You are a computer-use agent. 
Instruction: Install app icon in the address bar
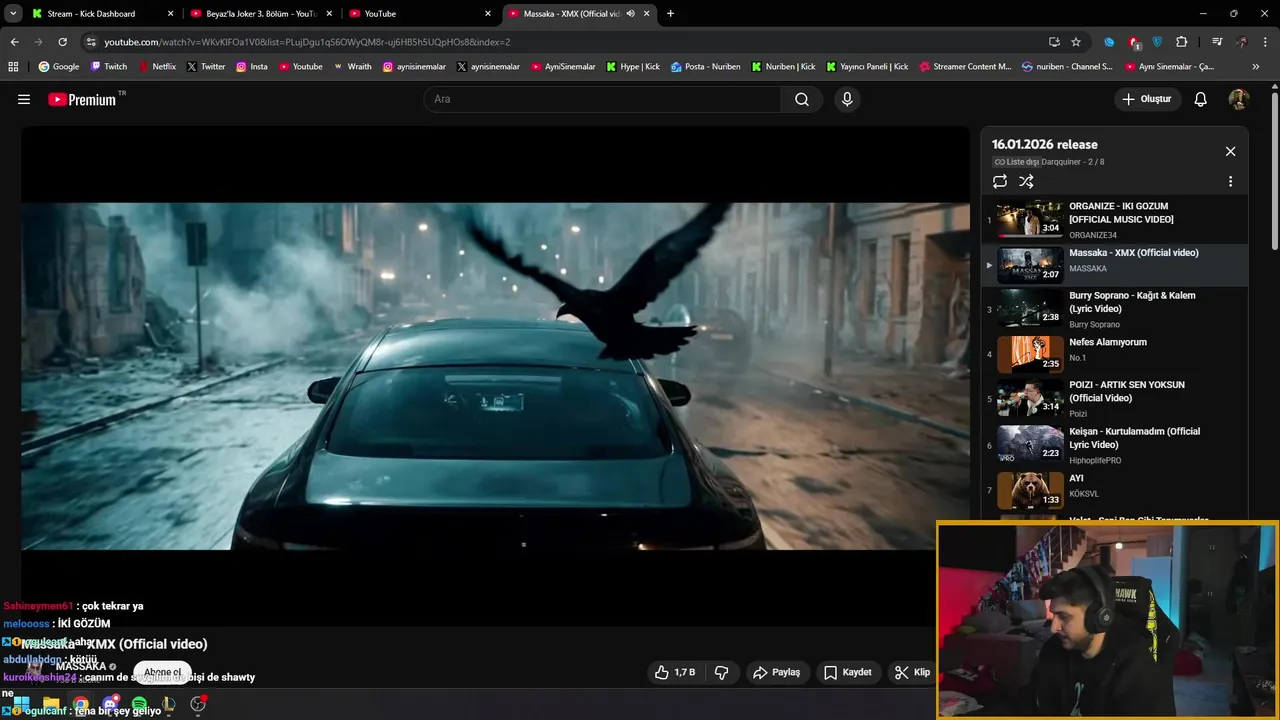1054,42
